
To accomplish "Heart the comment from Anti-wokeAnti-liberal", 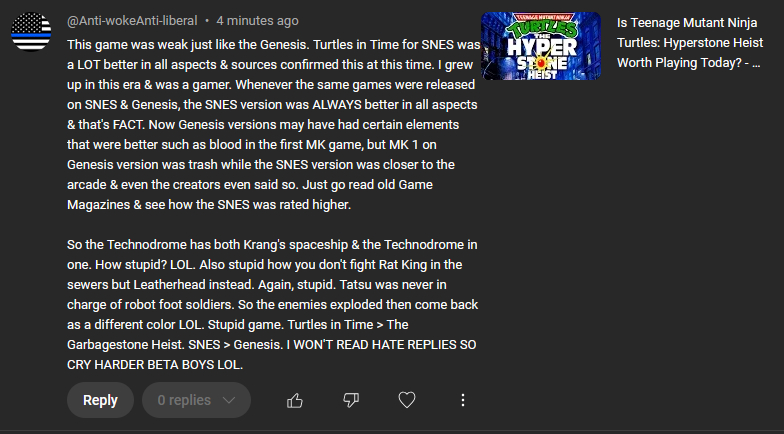I will coord(407,400).
